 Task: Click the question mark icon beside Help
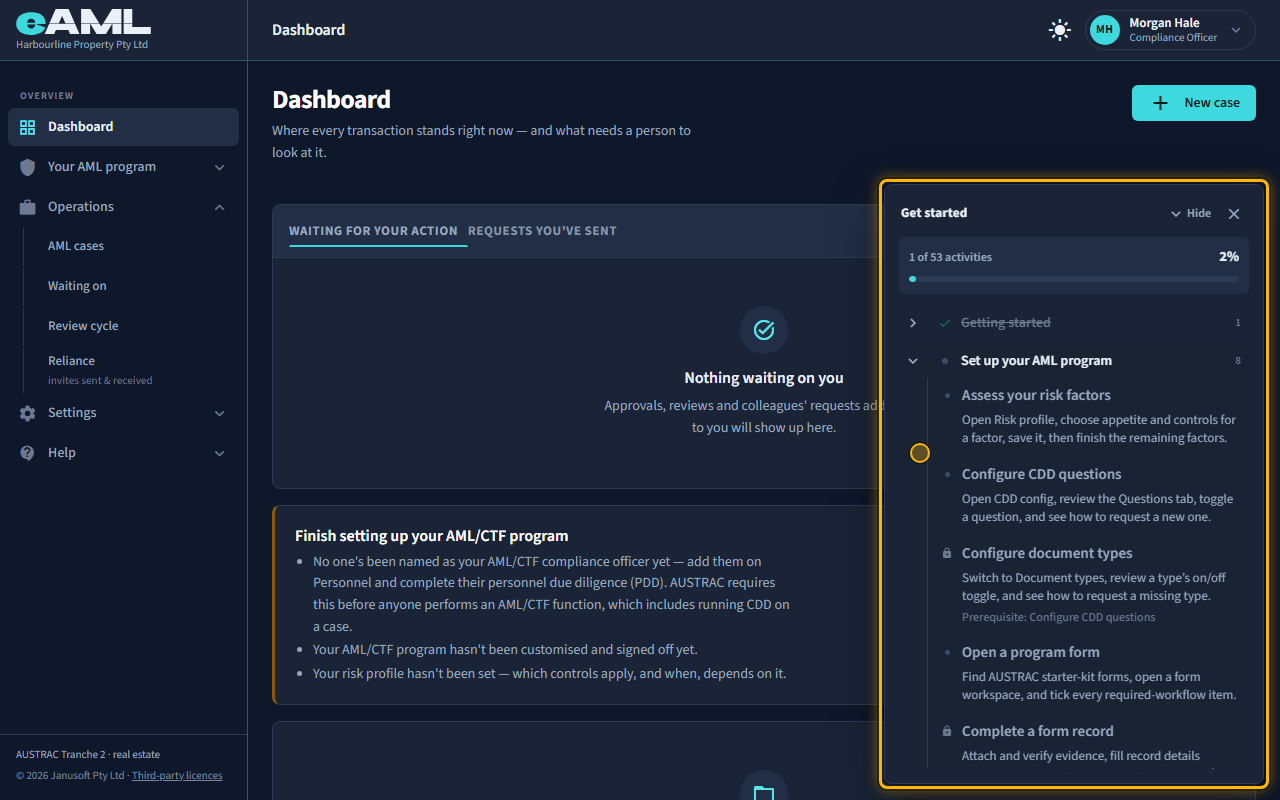pos(27,453)
